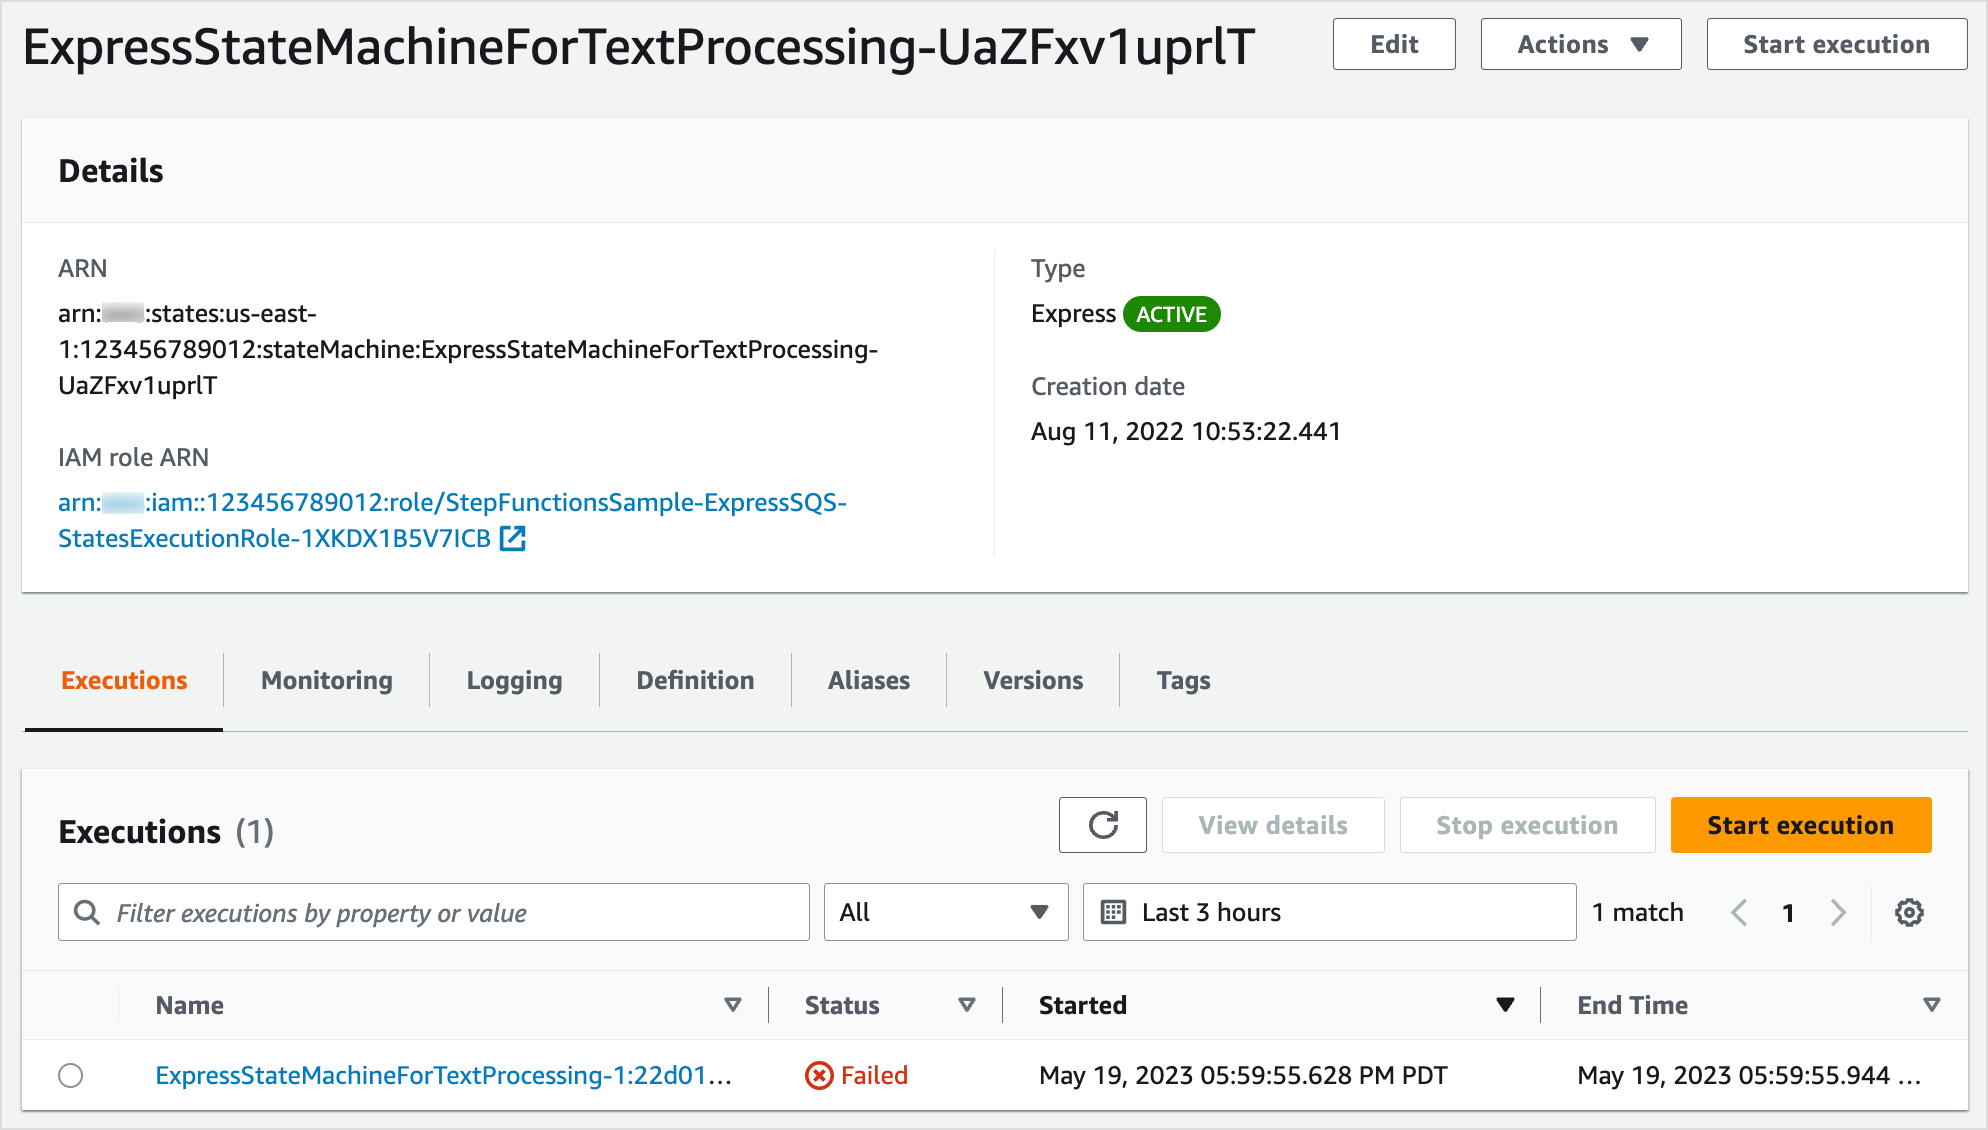Click the calendar icon in time range
The image size is (1988, 1130).
(x=1113, y=912)
